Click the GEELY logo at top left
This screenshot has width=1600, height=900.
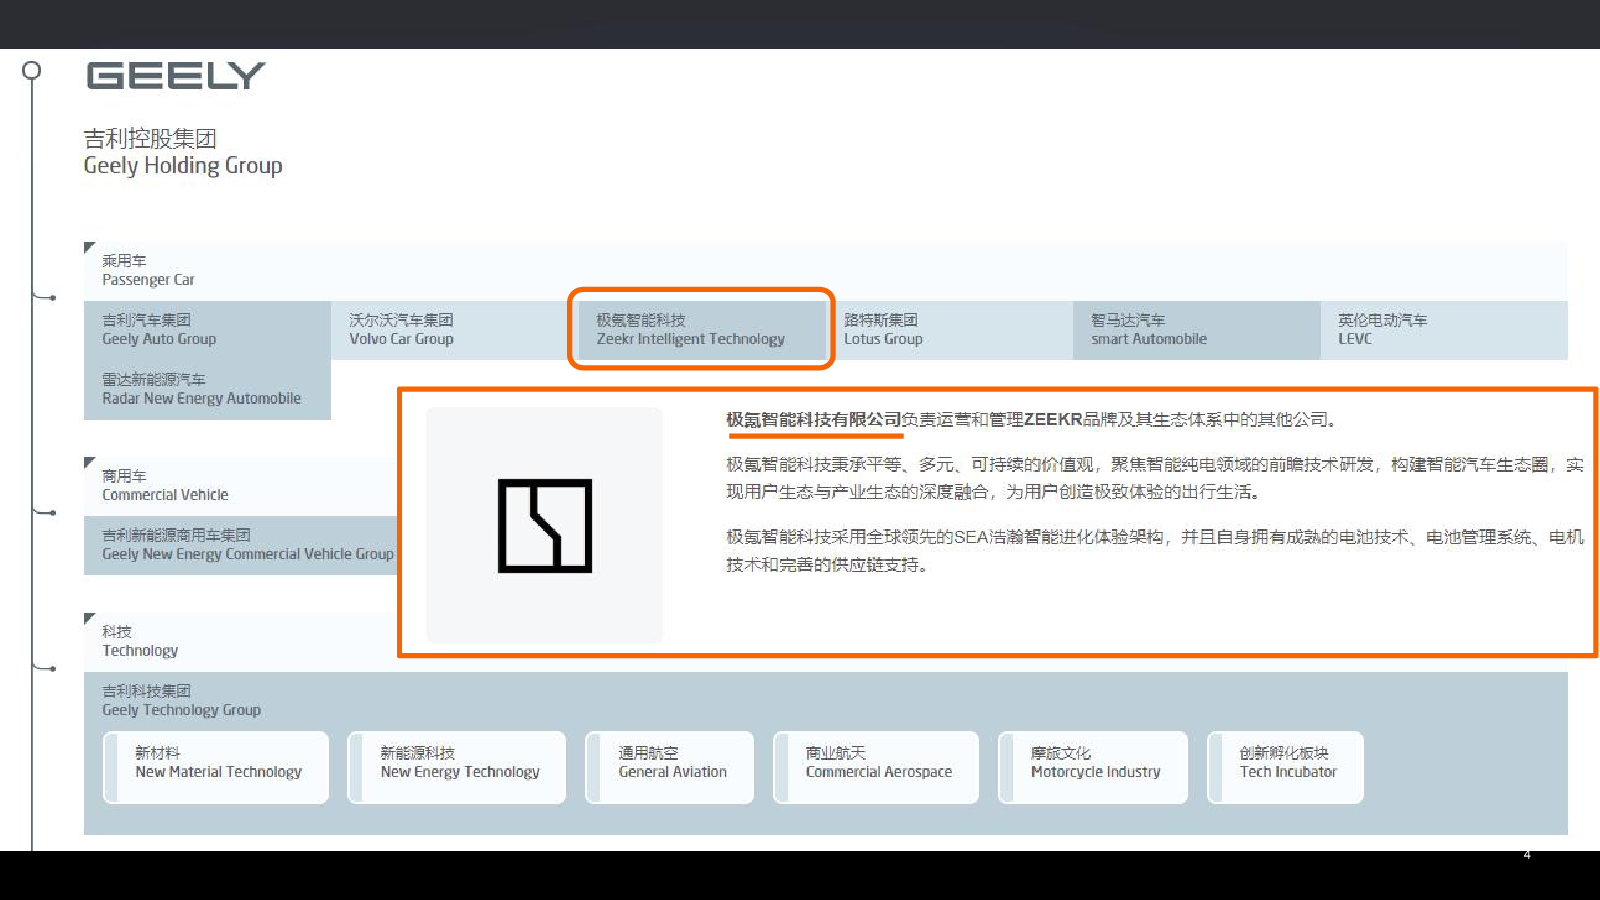tap(176, 75)
